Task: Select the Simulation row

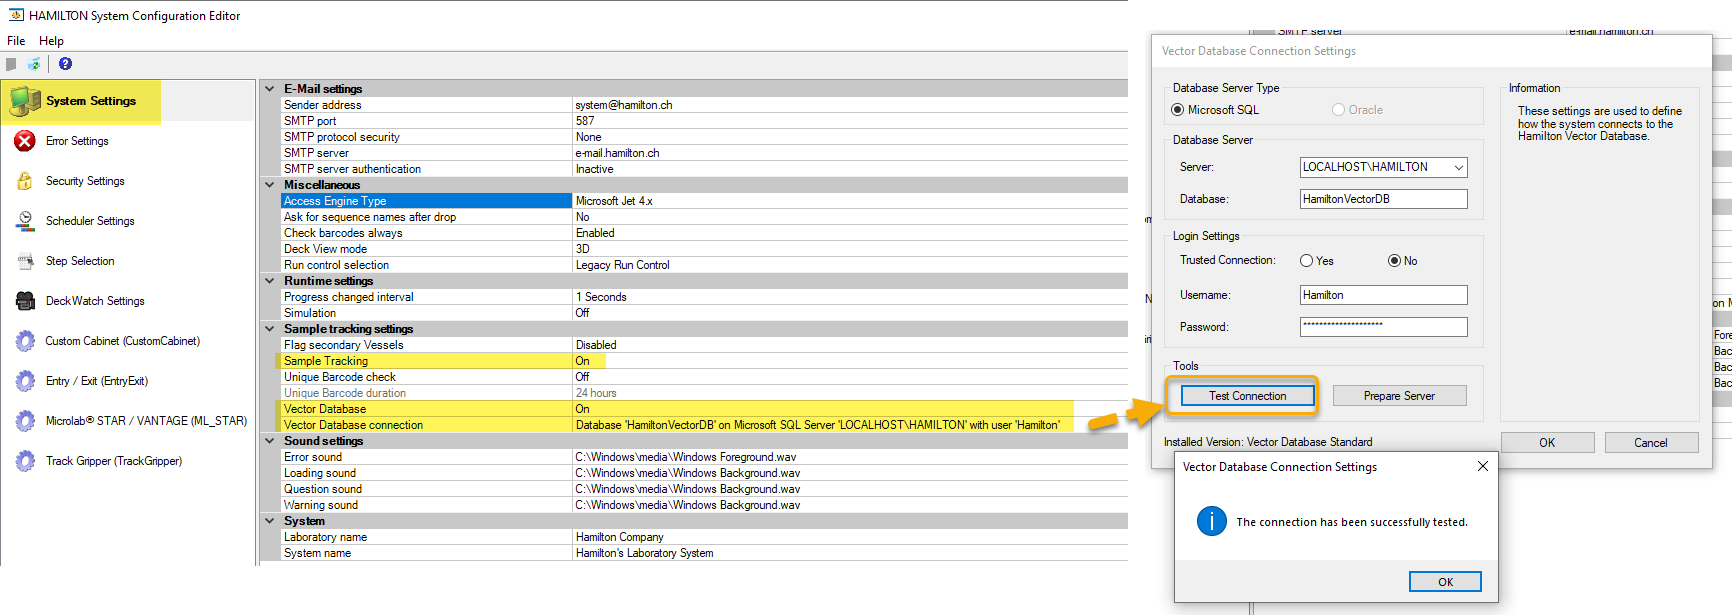Action: tap(704, 313)
